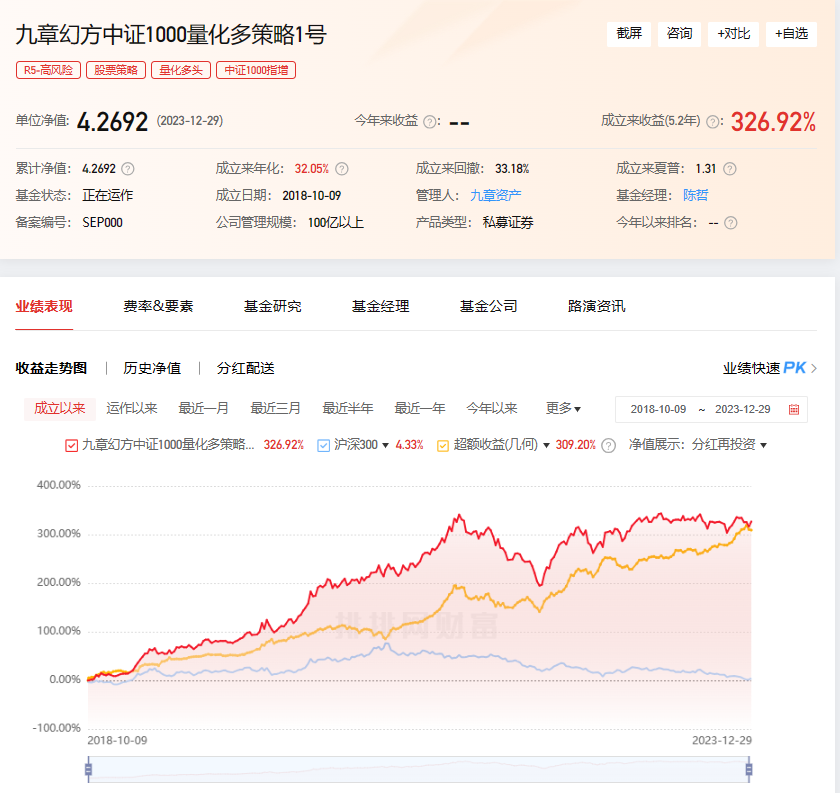Expand the 更多 time range dropdown
The width and height of the screenshot is (840, 793).
point(563,408)
